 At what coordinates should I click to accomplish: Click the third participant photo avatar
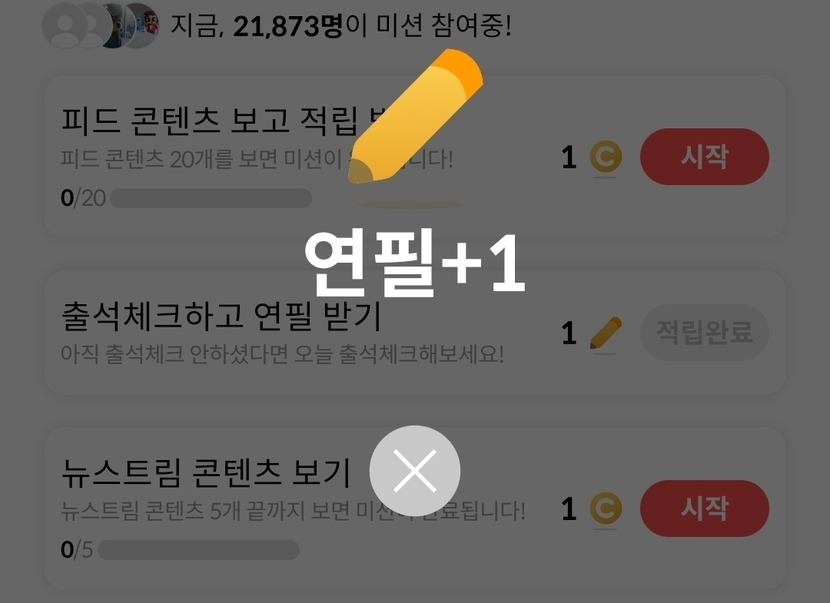pyautogui.click(x=113, y=25)
